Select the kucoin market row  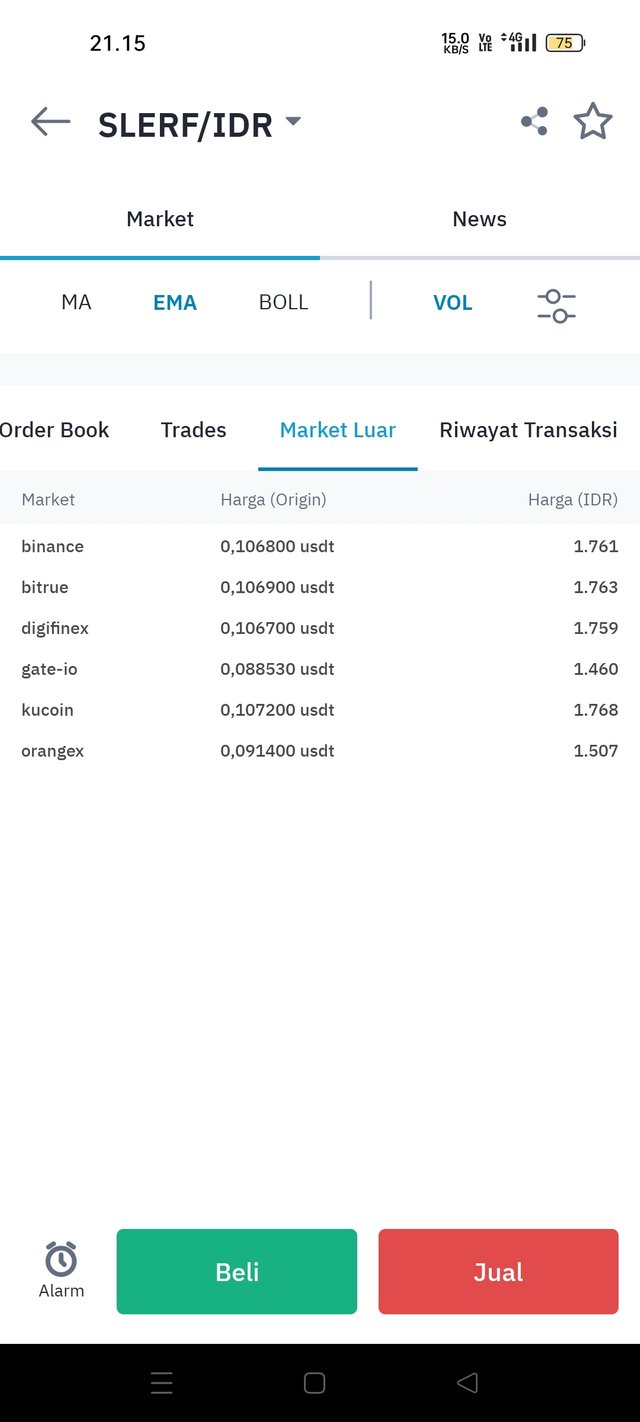pyautogui.click(x=320, y=710)
